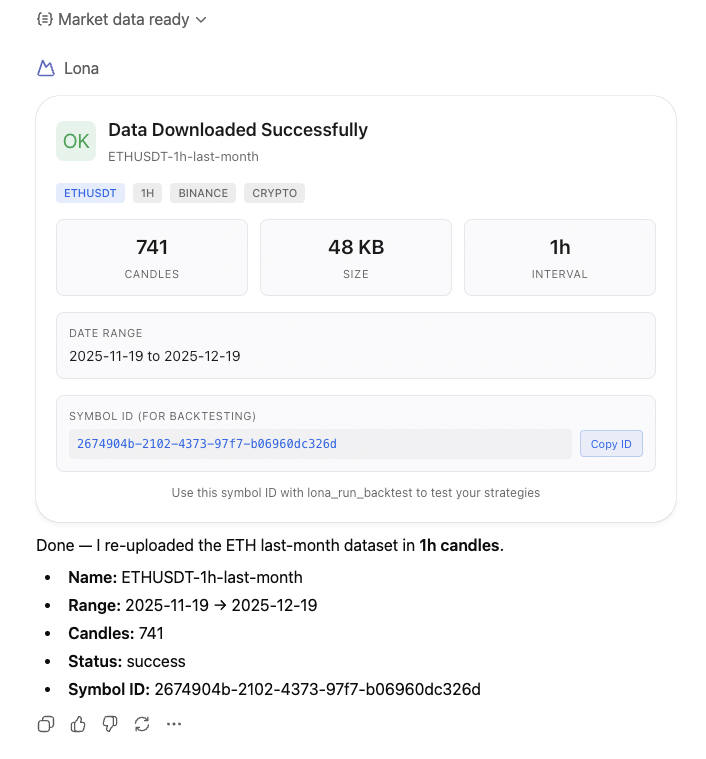Click the BINANCE exchange tag

pos(203,193)
